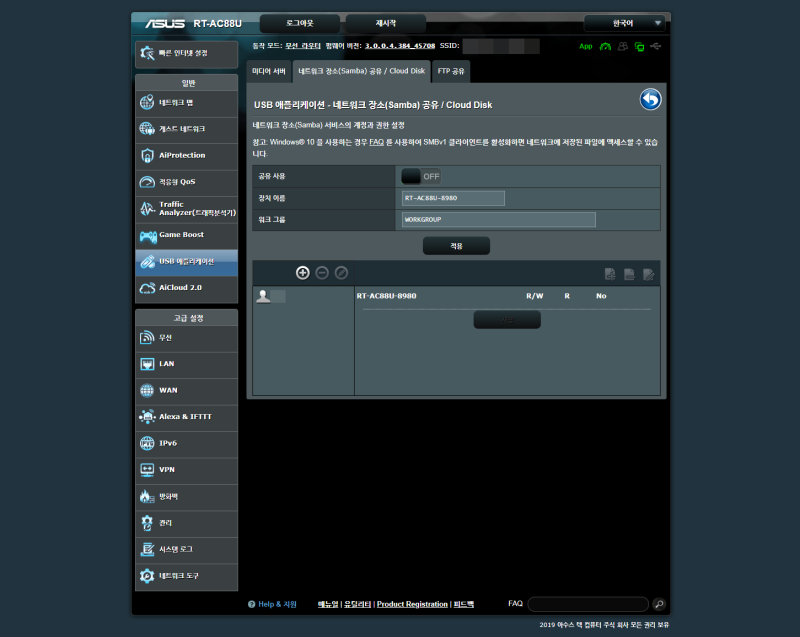This screenshot has height=637, width=800.
Task: Click the green network clients status icon
Action: pos(639,47)
